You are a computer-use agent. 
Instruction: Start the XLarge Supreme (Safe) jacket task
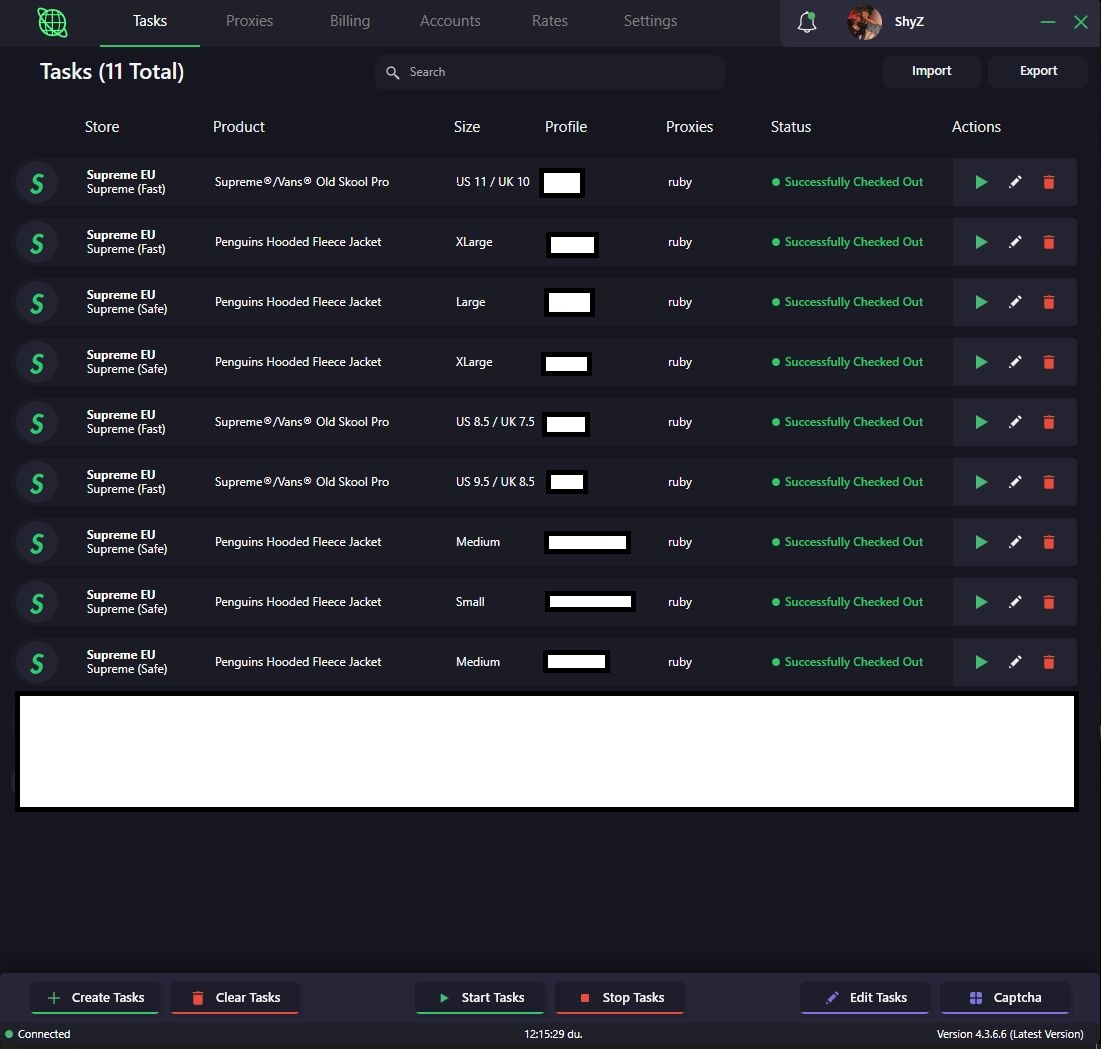[x=981, y=362]
